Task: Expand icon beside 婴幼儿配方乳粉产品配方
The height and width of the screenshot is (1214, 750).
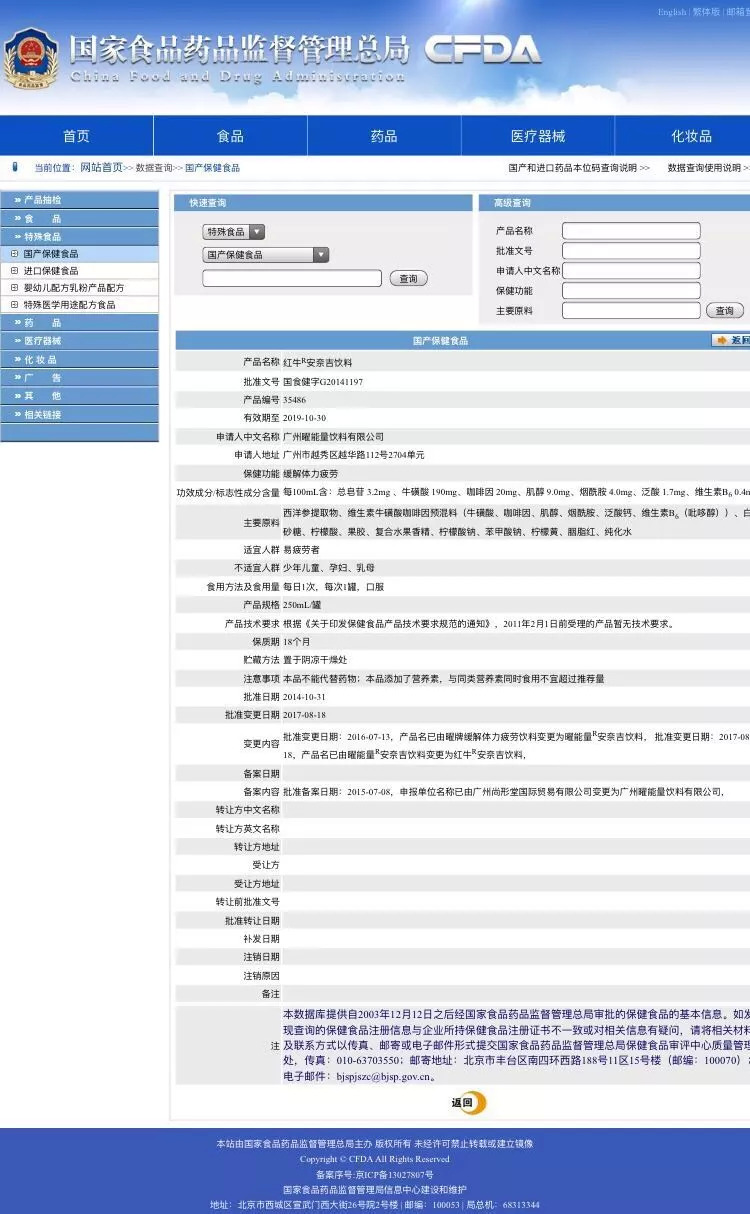Action: pos(14,288)
